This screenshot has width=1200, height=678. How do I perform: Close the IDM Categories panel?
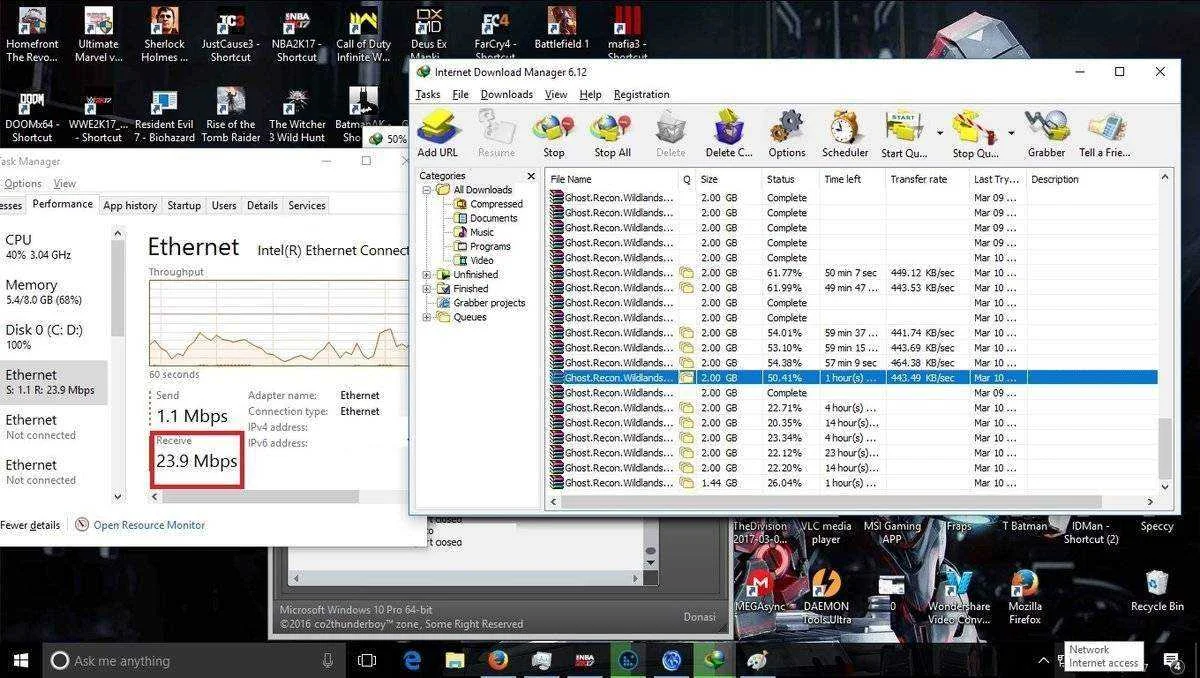[531, 176]
